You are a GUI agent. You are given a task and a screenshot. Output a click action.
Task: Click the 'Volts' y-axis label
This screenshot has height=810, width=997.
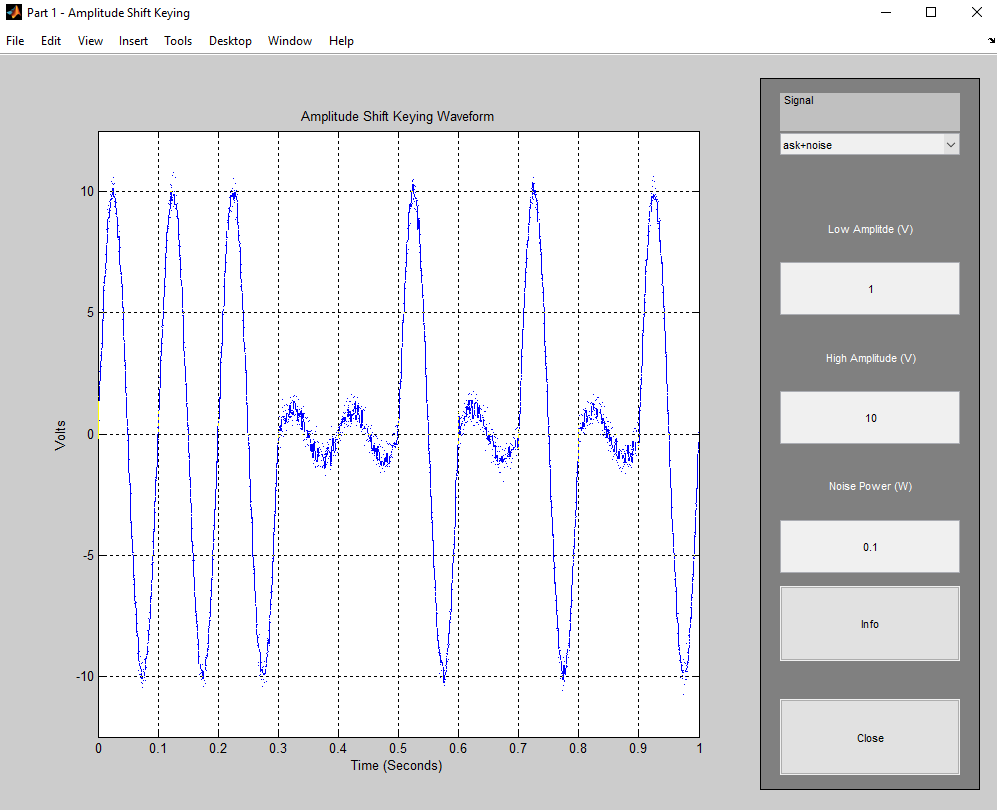tap(60, 435)
